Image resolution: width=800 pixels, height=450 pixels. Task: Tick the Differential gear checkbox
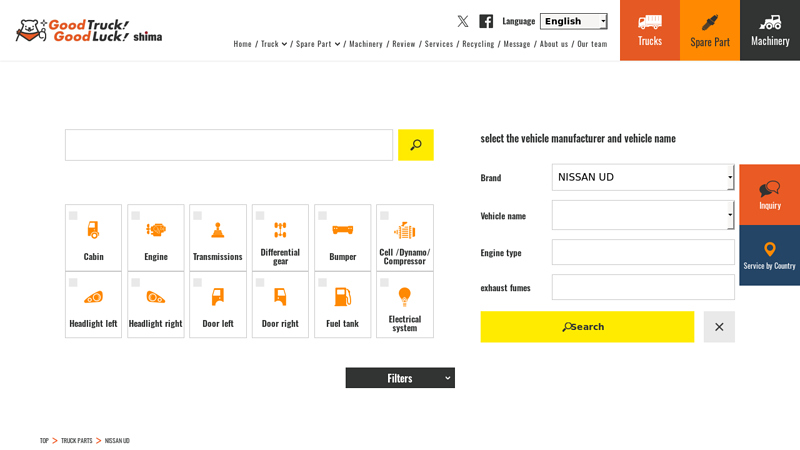pos(260,215)
